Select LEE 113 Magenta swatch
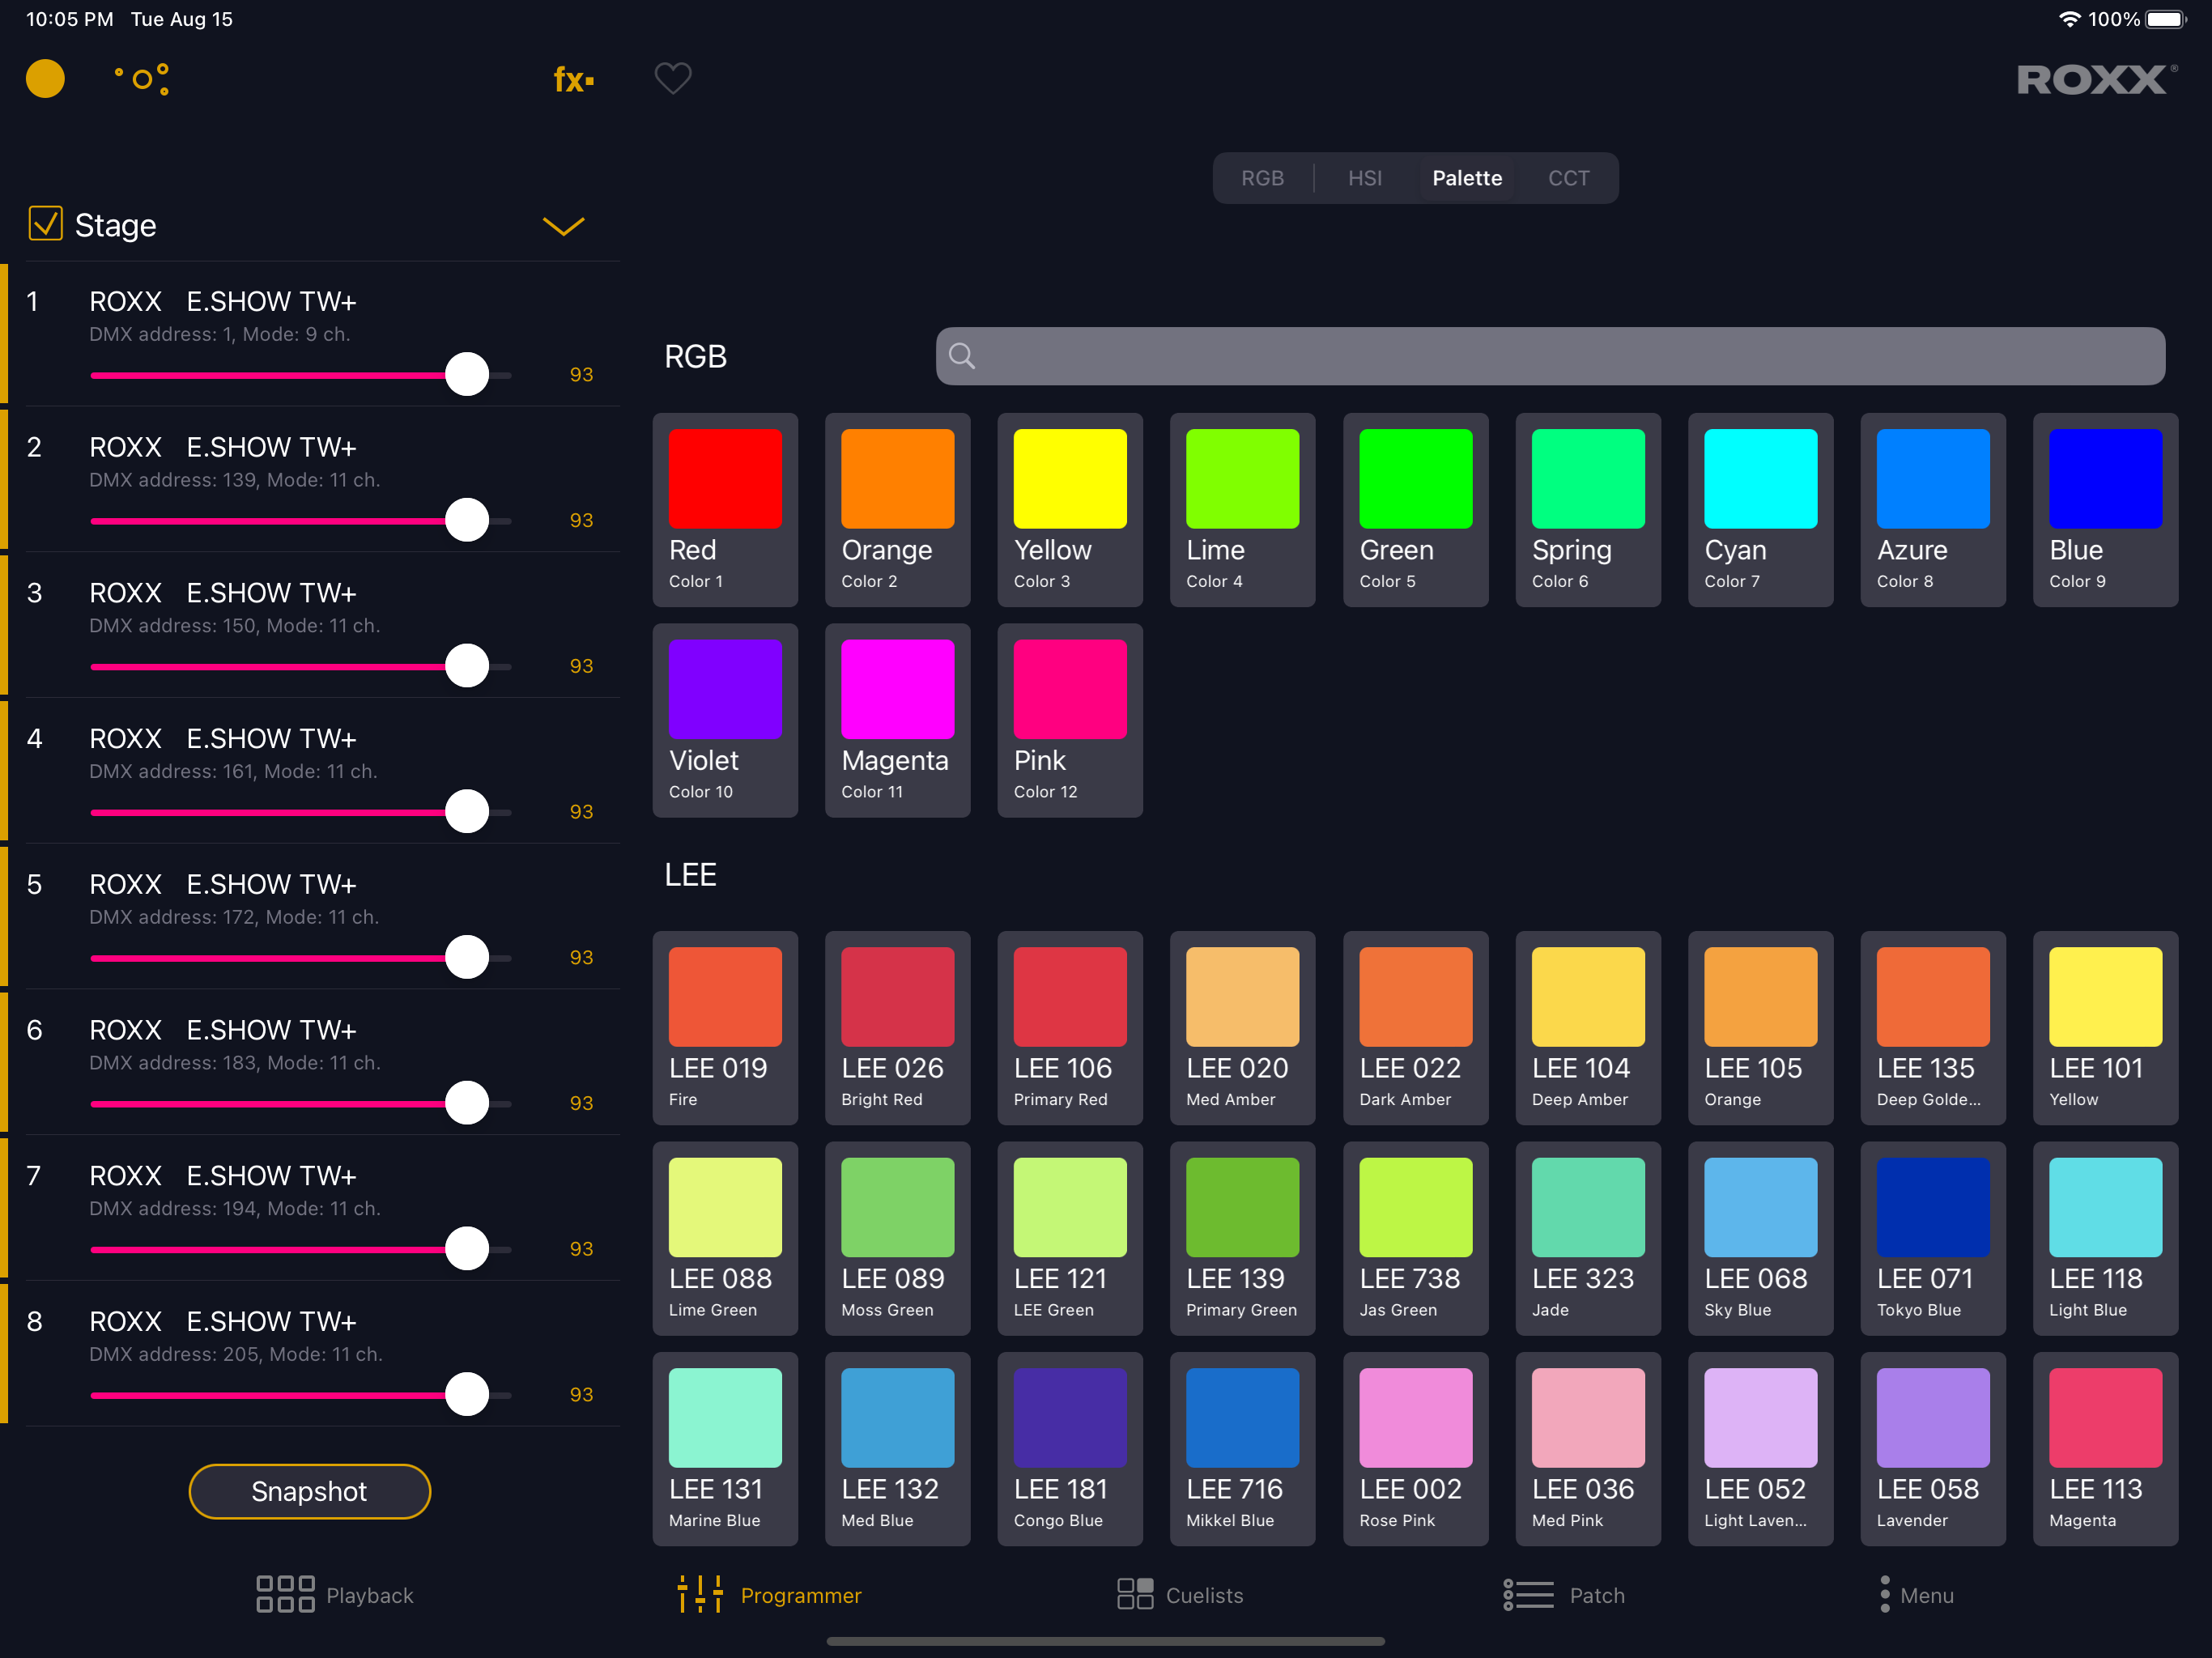 [x=2105, y=1449]
